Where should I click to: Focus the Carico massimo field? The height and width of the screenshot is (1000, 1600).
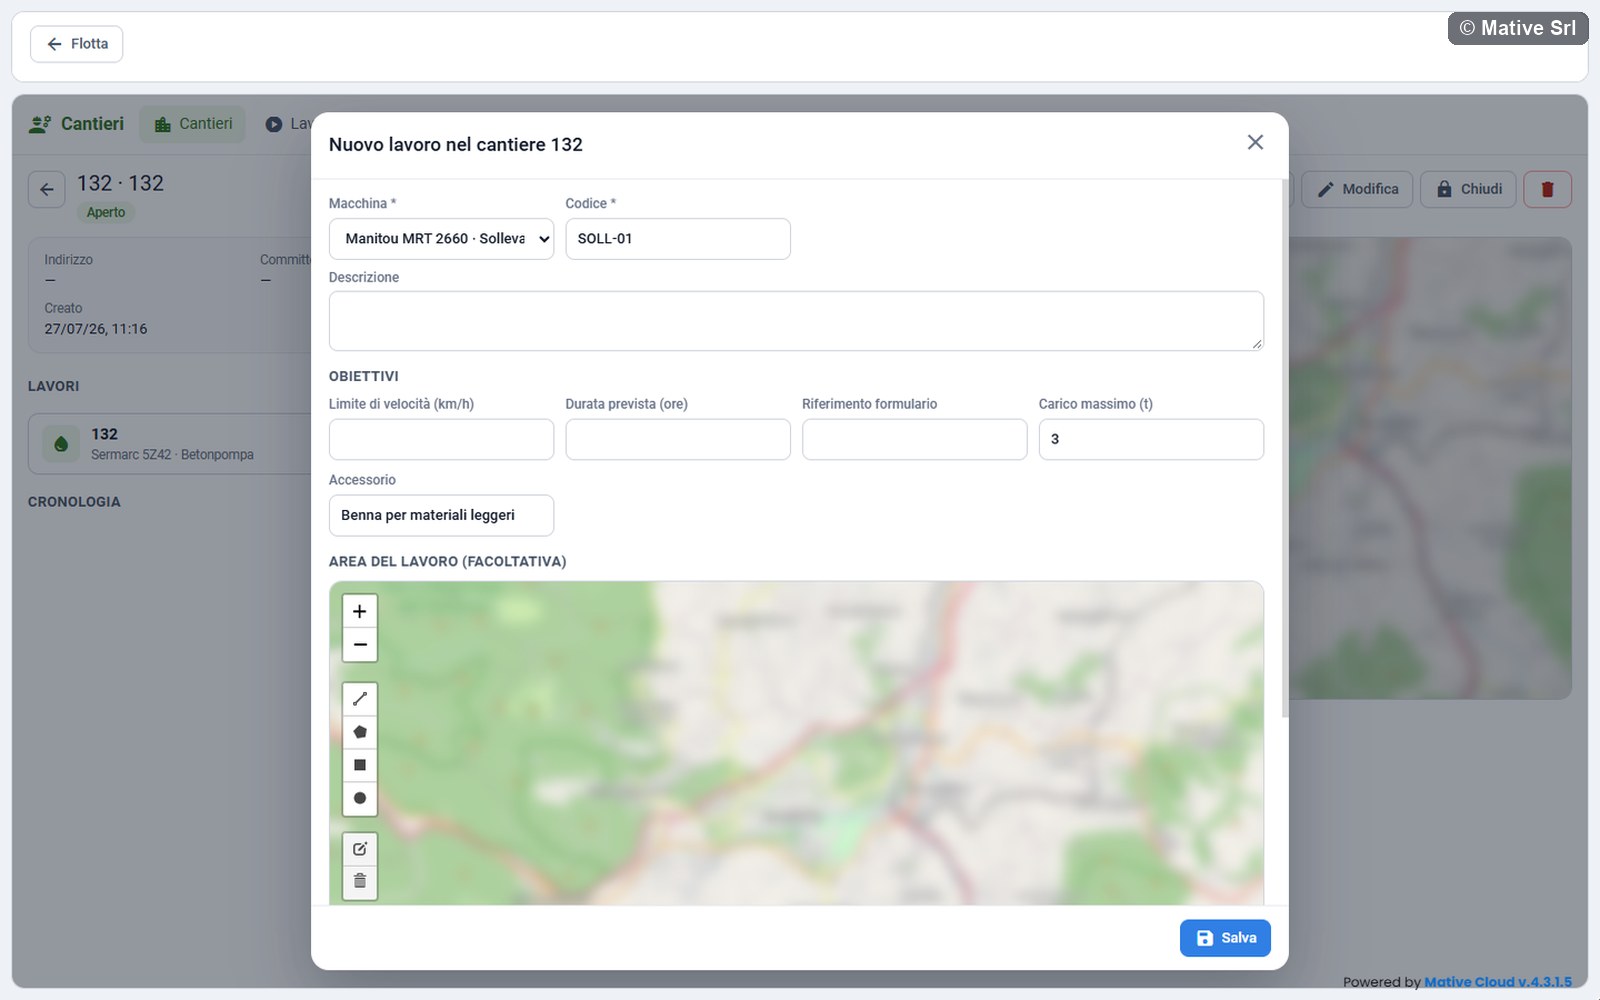tap(1151, 439)
